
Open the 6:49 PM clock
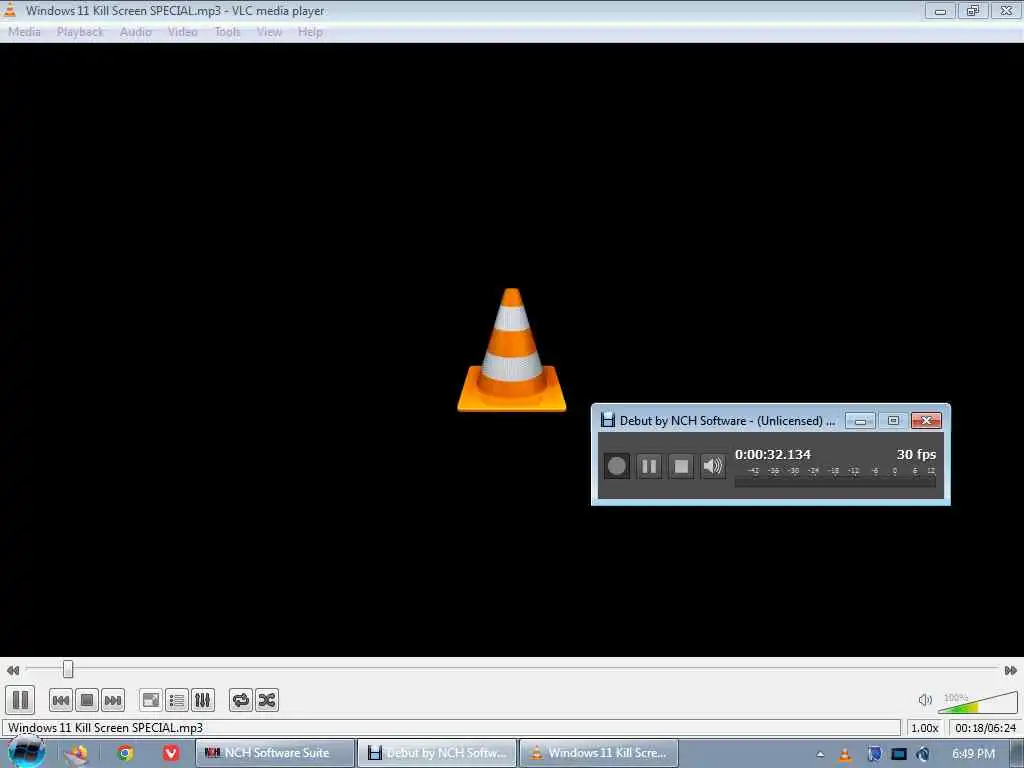tap(973, 754)
